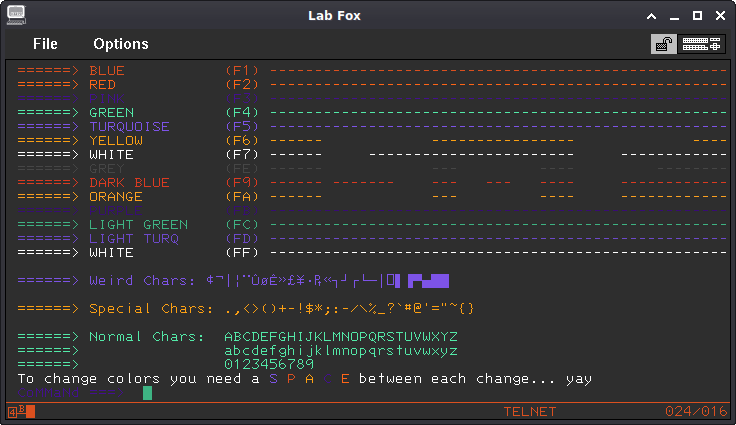Close the Lab Fox window
736x425 pixels.
pos(721,16)
